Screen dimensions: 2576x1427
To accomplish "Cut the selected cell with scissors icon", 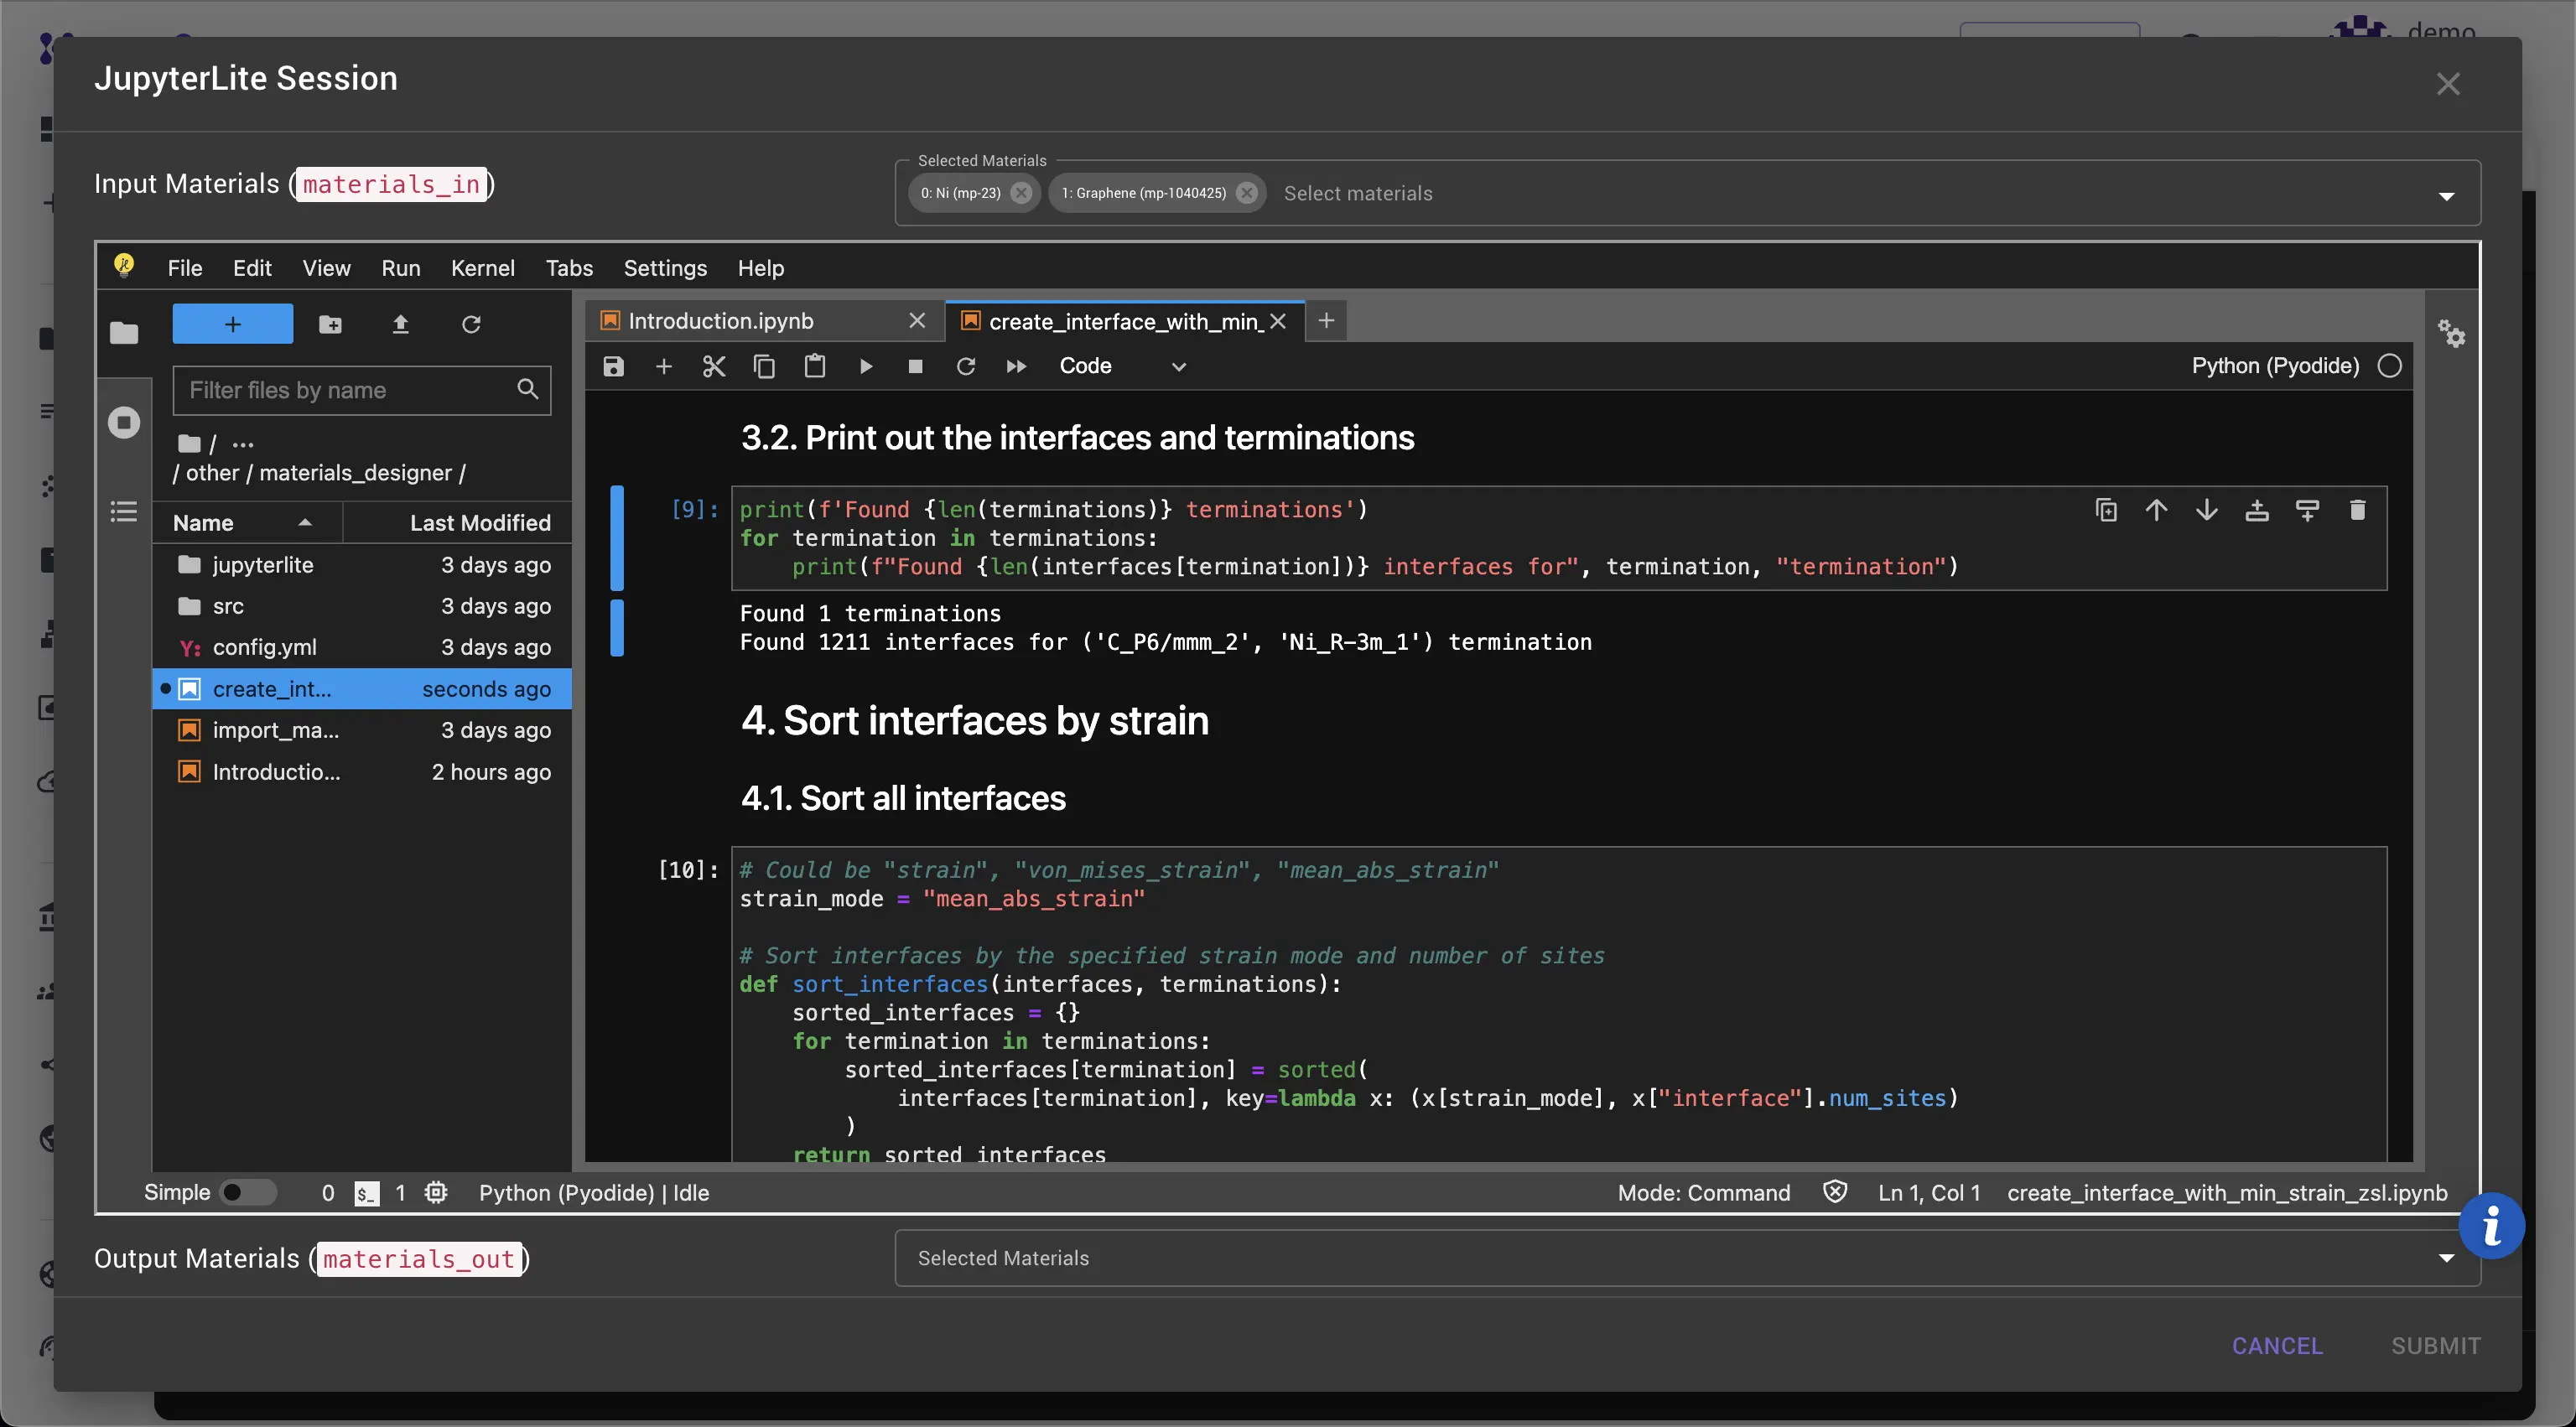I will (x=713, y=366).
